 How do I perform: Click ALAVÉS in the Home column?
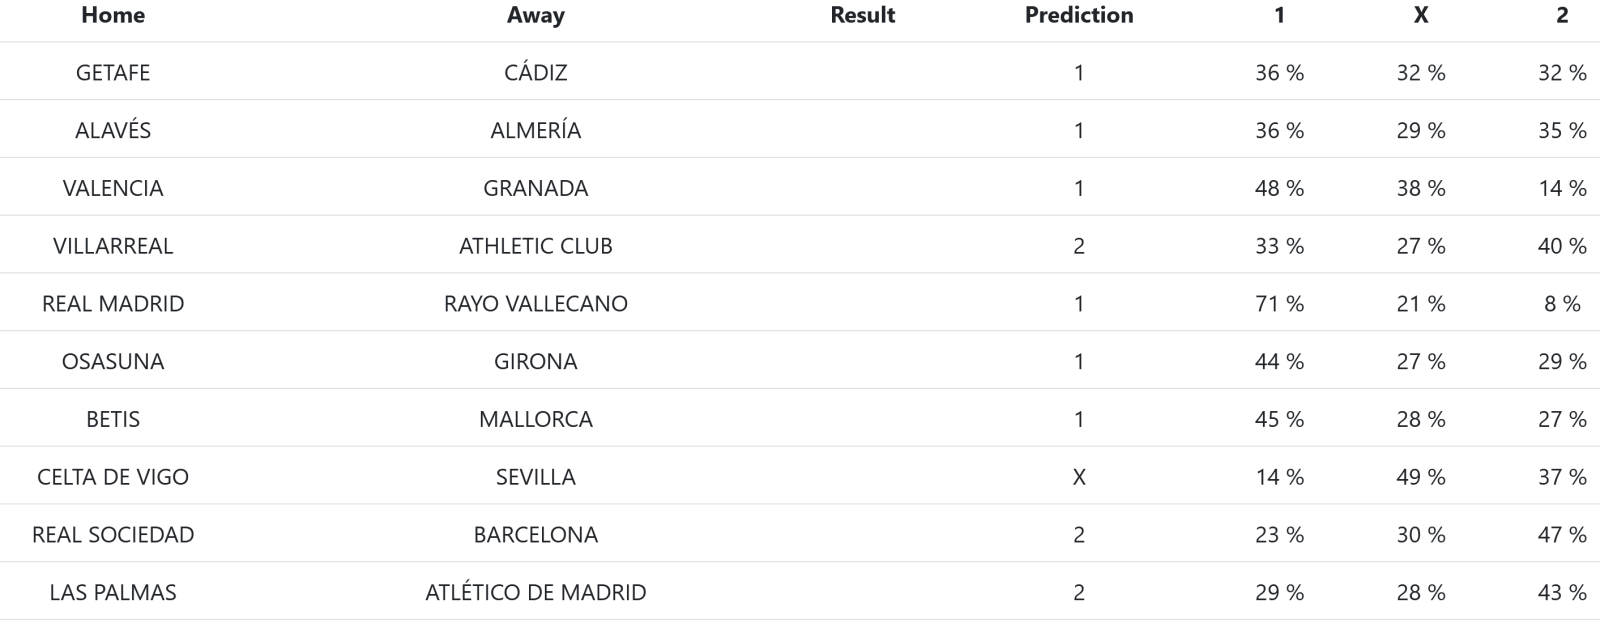coord(113,130)
